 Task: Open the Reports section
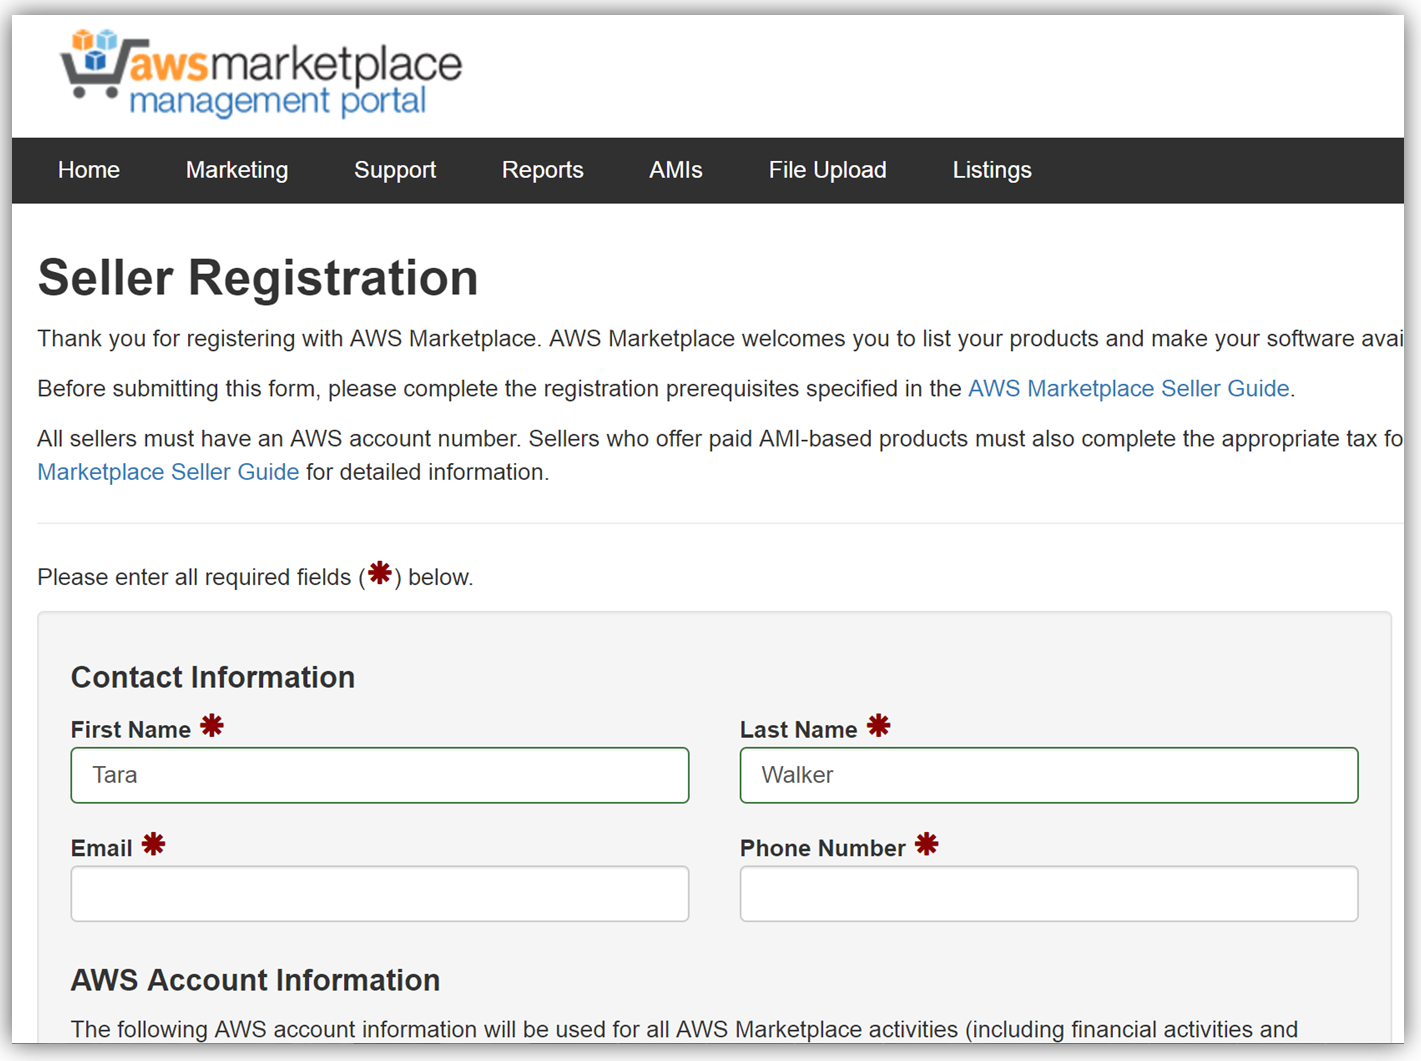tap(542, 170)
